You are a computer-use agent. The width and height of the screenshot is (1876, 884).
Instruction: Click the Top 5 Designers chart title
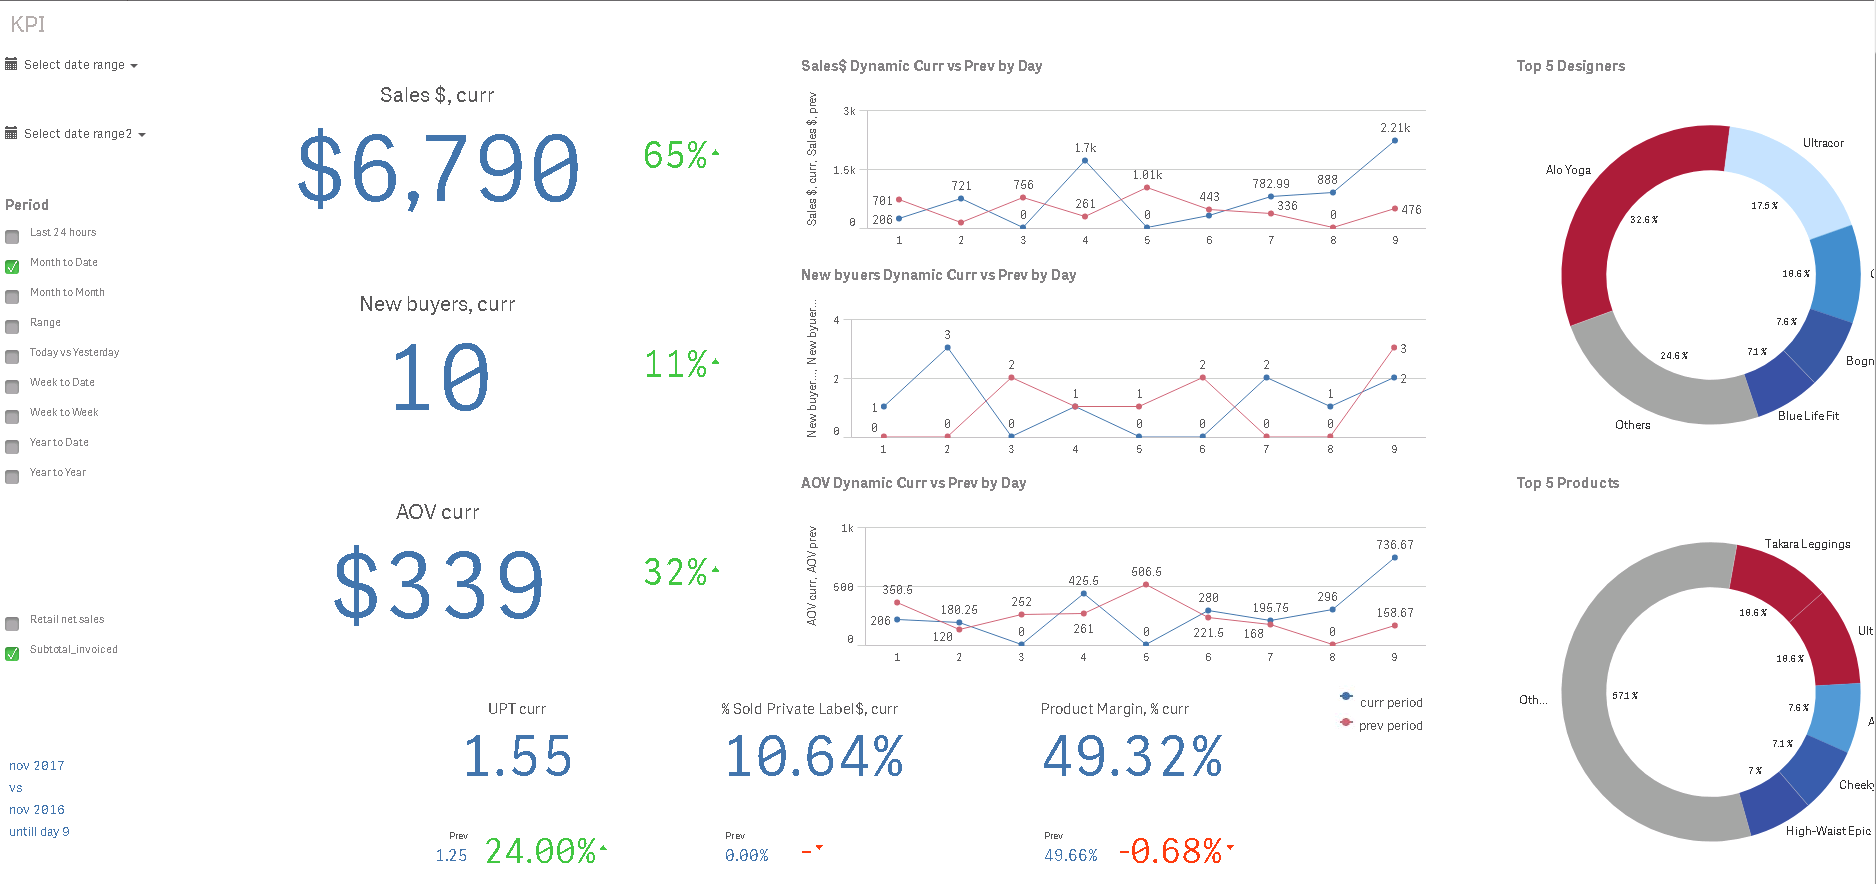(x=1570, y=66)
